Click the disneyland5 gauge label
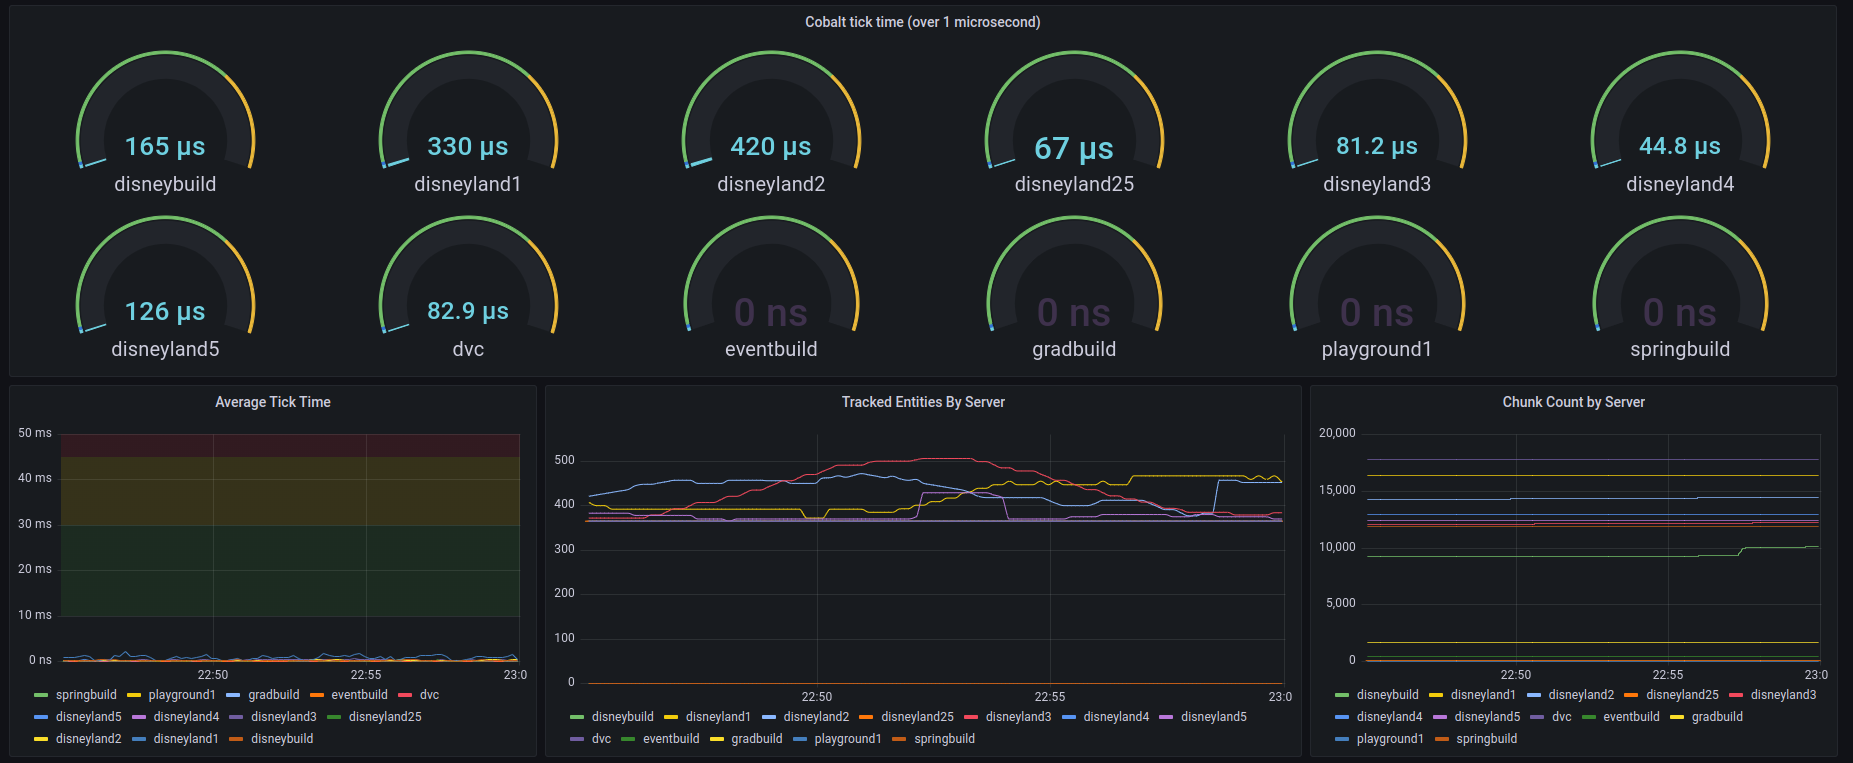1853x763 pixels. [165, 349]
